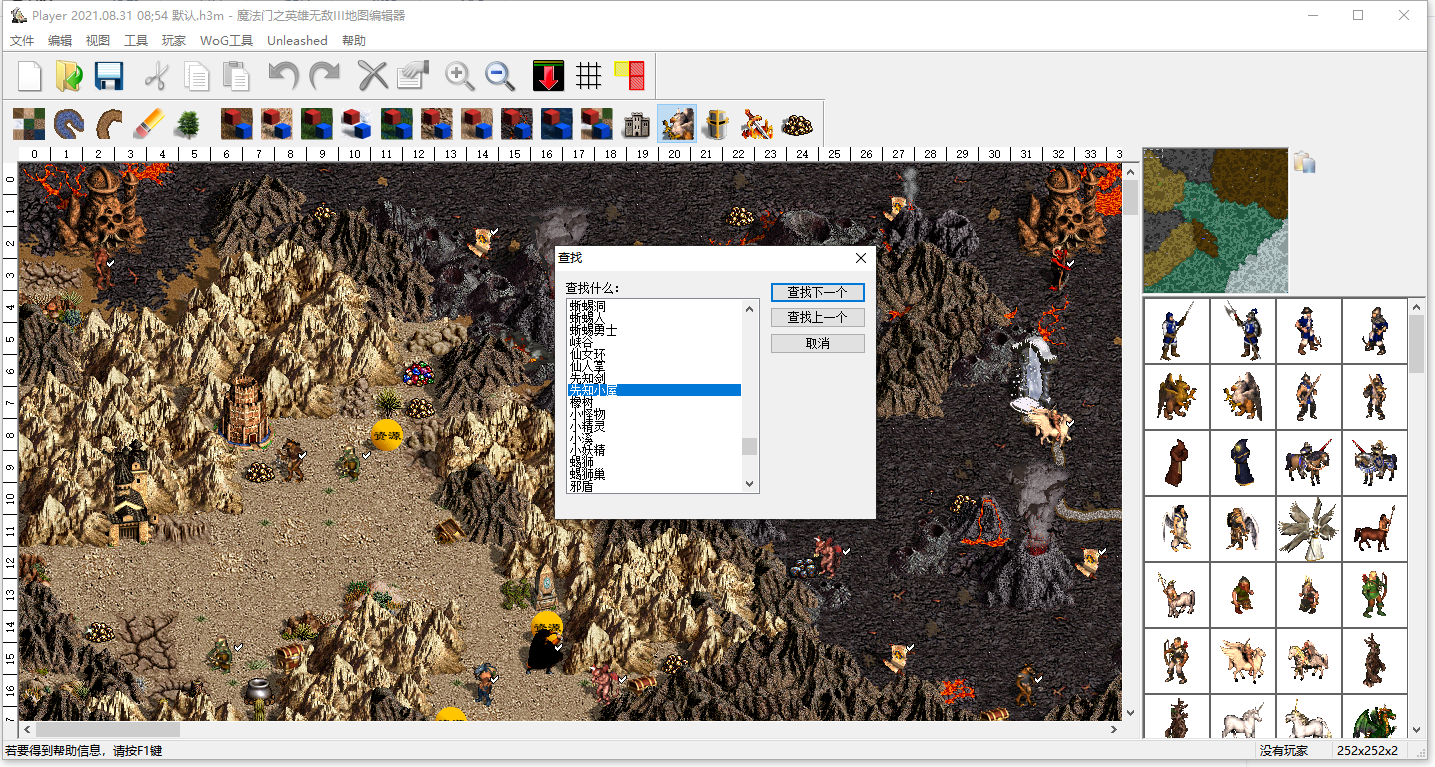
Task: Click the minimap overview thumbnail
Action: coord(1215,221)
